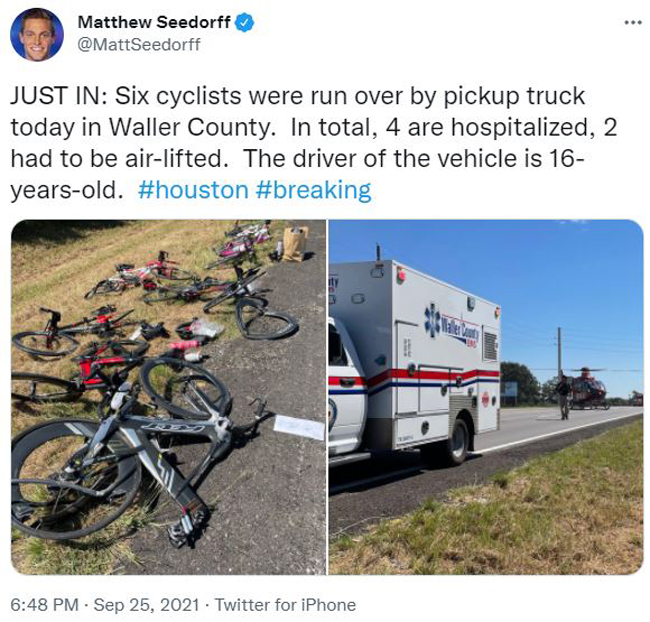Viewport: 650px width, 622px height.
Task: Open Matthew Seedorff's profile avatar
Action: coord(37,34)
